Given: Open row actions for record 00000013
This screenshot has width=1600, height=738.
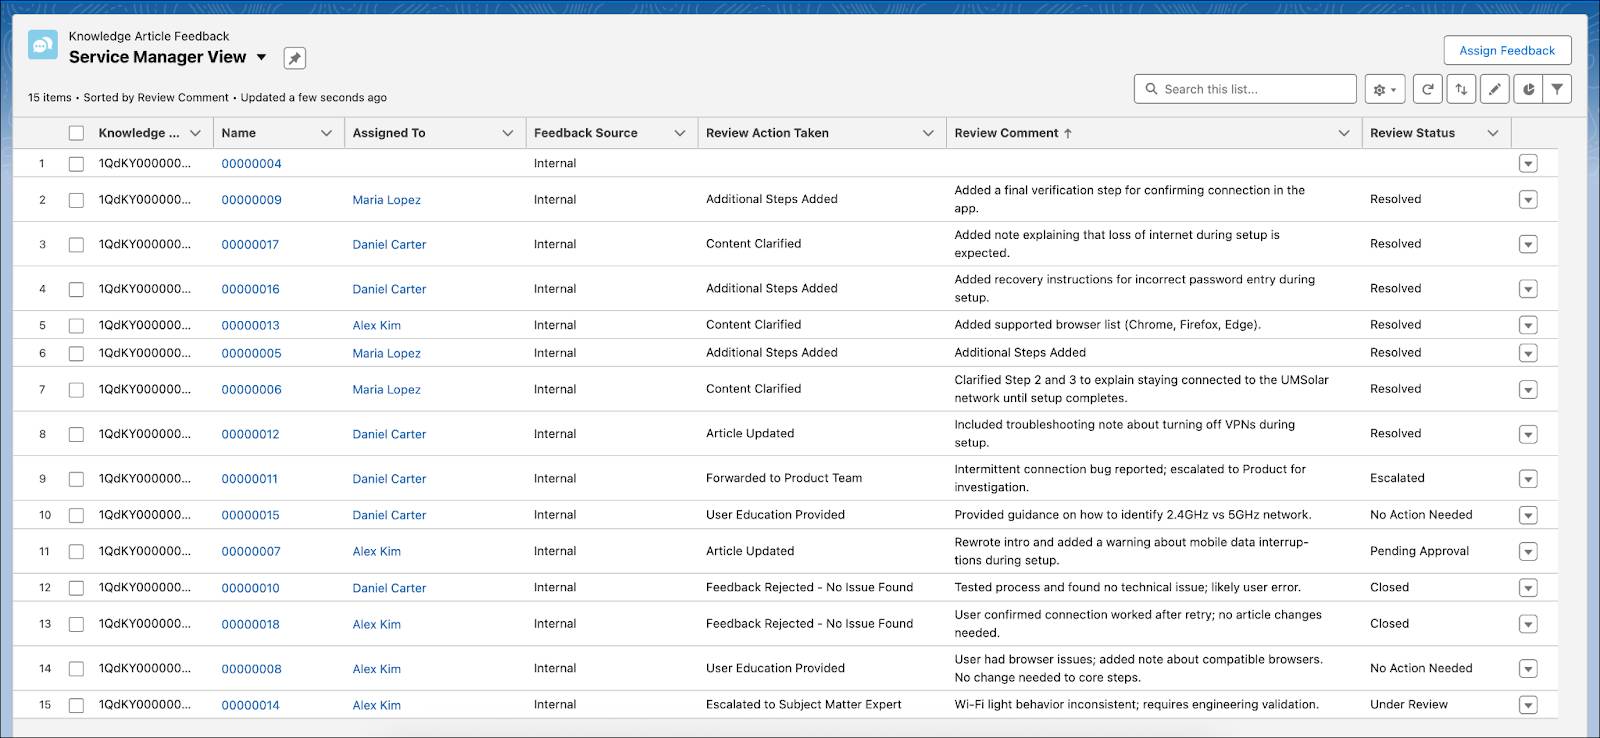Looking at the screenshot, I should click(x=1528, y=325).
